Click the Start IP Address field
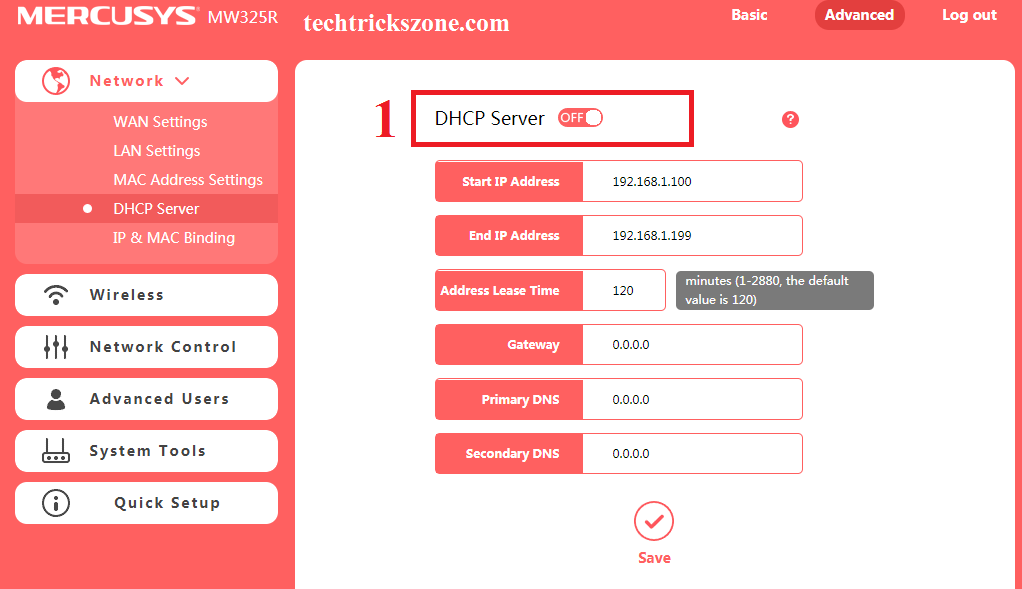 (x=691, y=182)
